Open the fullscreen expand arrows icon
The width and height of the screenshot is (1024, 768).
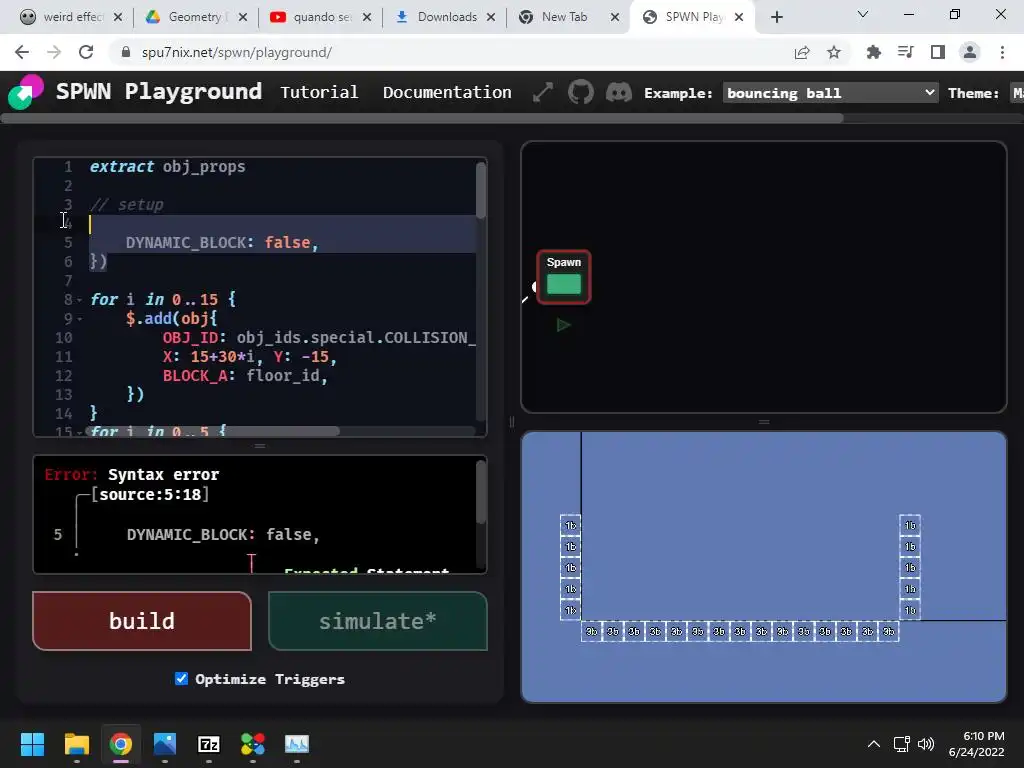pyautogui.click(x=543, y=93)
